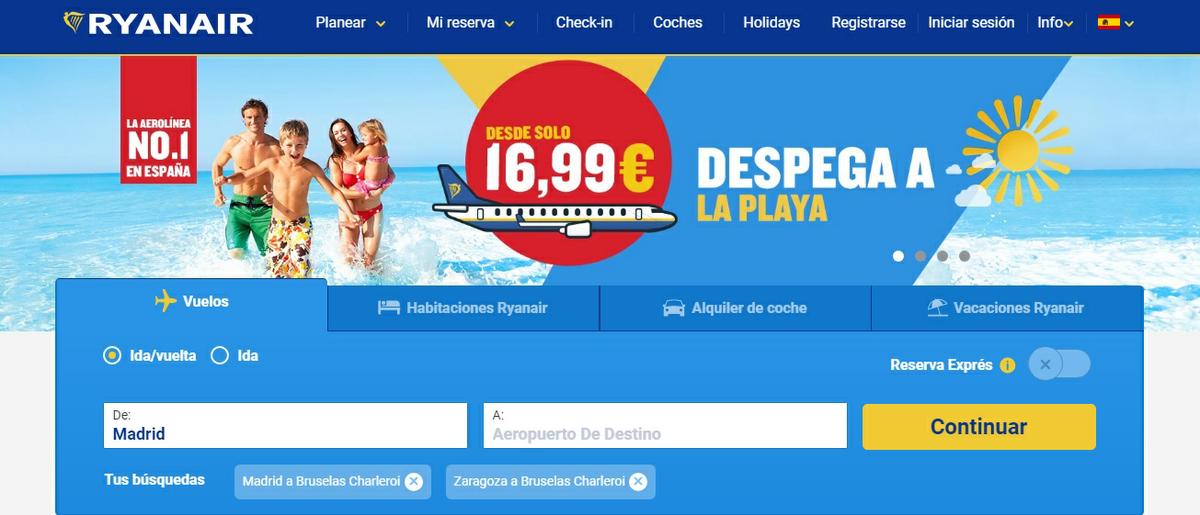Select the Ida/vuelta radio button
The image size is (1200, 515).
[x=113, y=355]
